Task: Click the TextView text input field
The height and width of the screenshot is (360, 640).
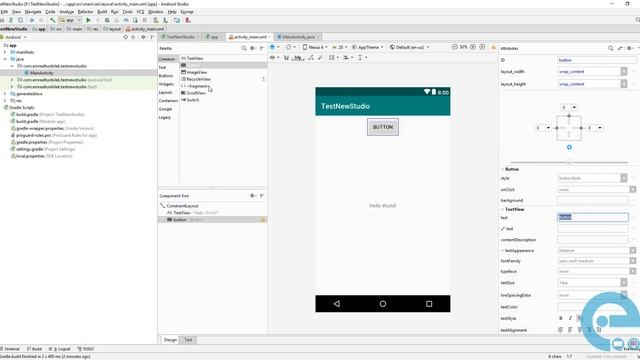Action: point(593,217)
